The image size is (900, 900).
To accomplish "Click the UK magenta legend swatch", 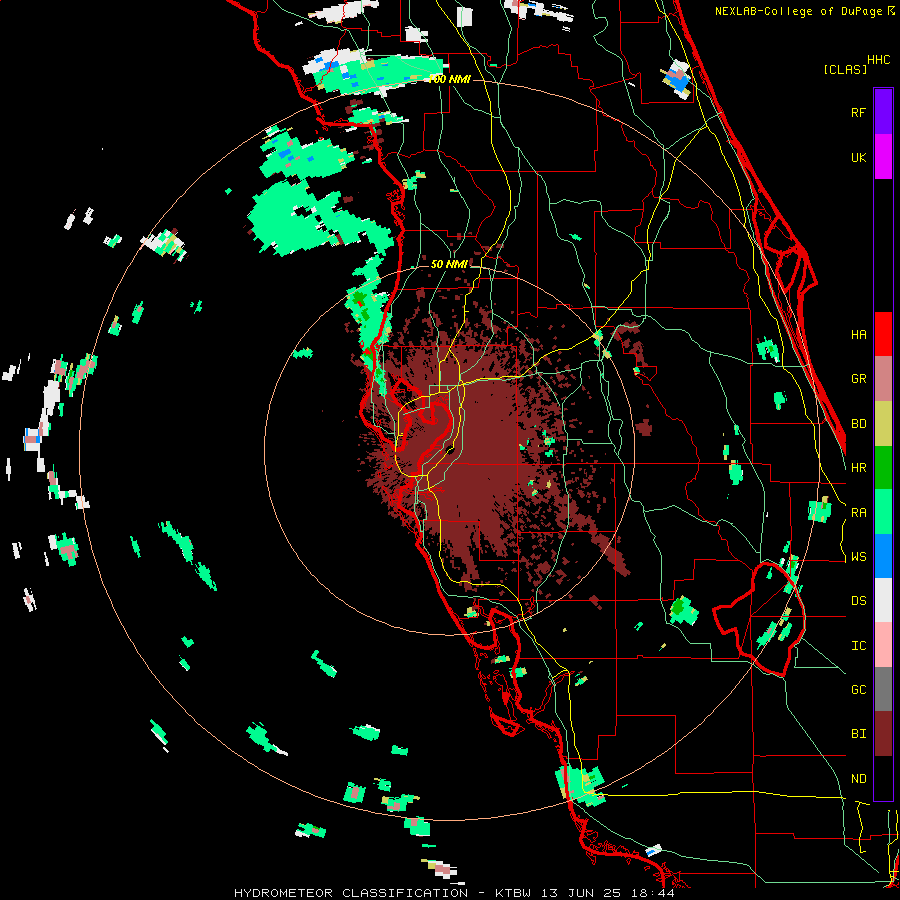I will coord(883,157).
